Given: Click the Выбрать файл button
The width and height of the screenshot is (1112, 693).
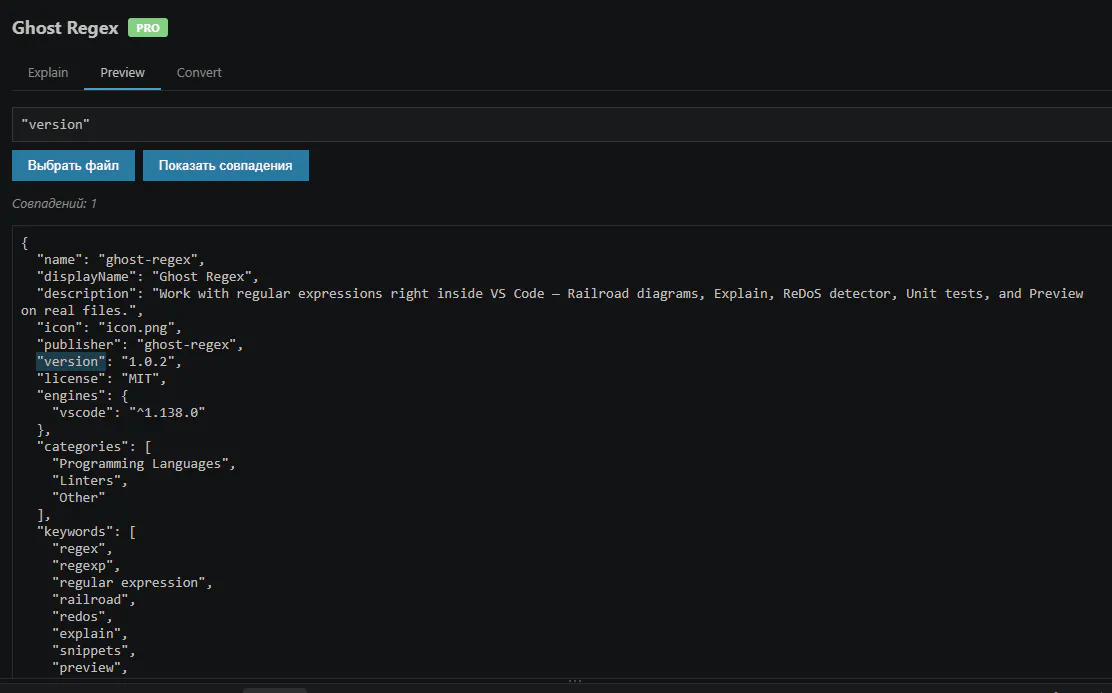Looking at the screenshot, I should [x=73, y=165].
